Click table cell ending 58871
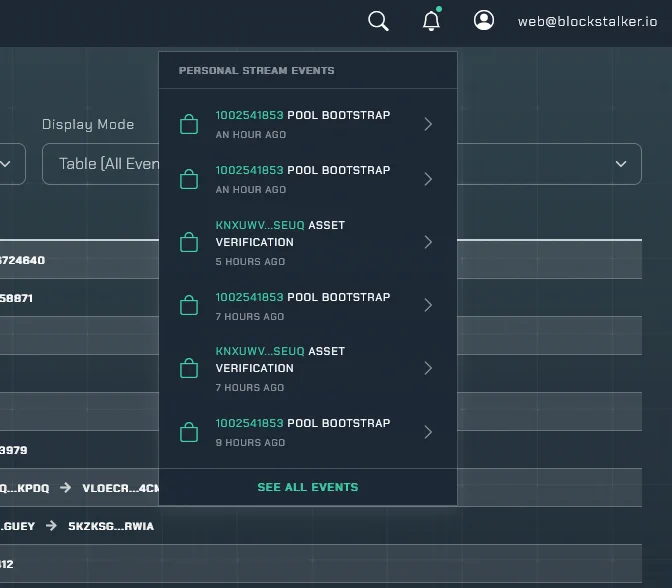This screenshot has width=672, height=588. tap(16, 298)
